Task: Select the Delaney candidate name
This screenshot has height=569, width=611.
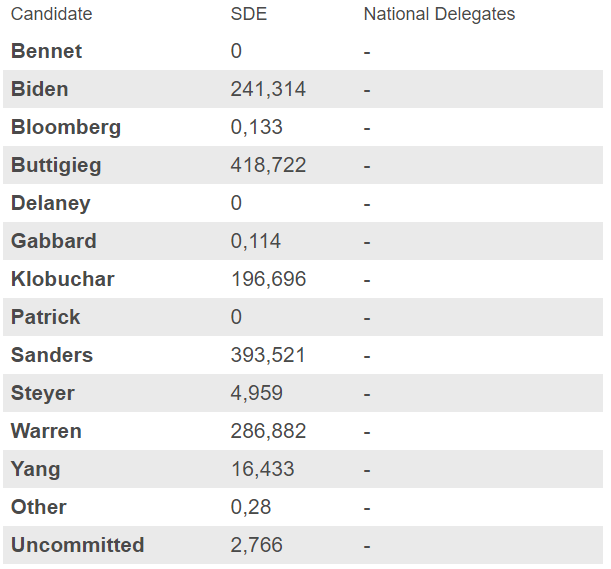Action: [51, 203]
